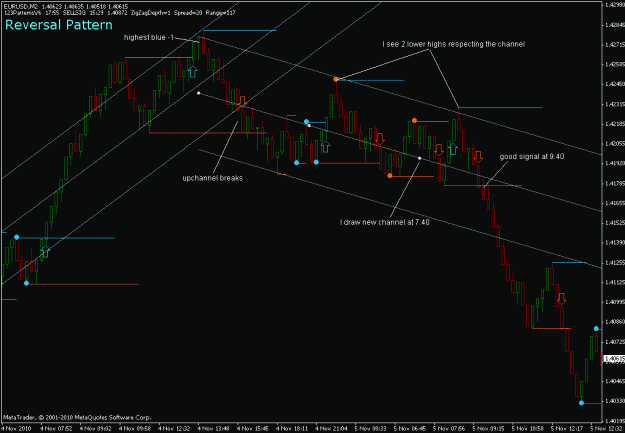Click the "4 Nov 12:32" time label
Screen dimensions: 625x433
(x=174, y=429)
